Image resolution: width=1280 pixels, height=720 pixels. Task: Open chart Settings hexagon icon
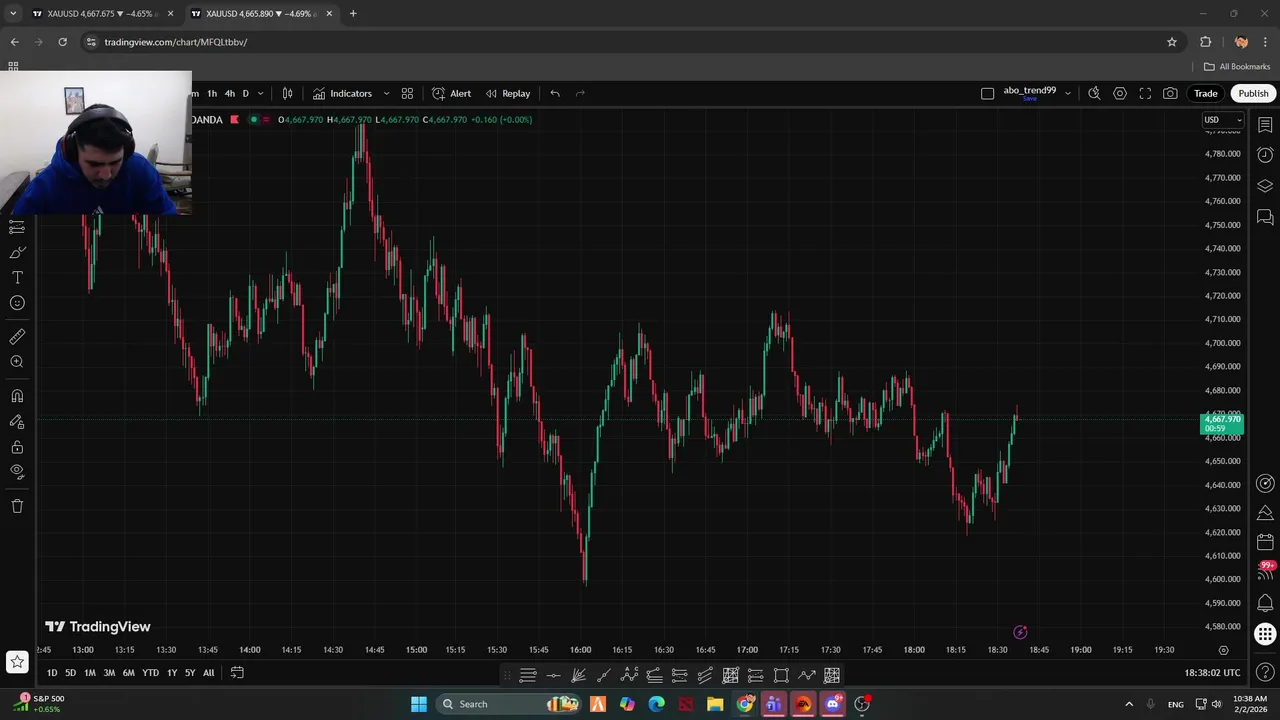1120,93
